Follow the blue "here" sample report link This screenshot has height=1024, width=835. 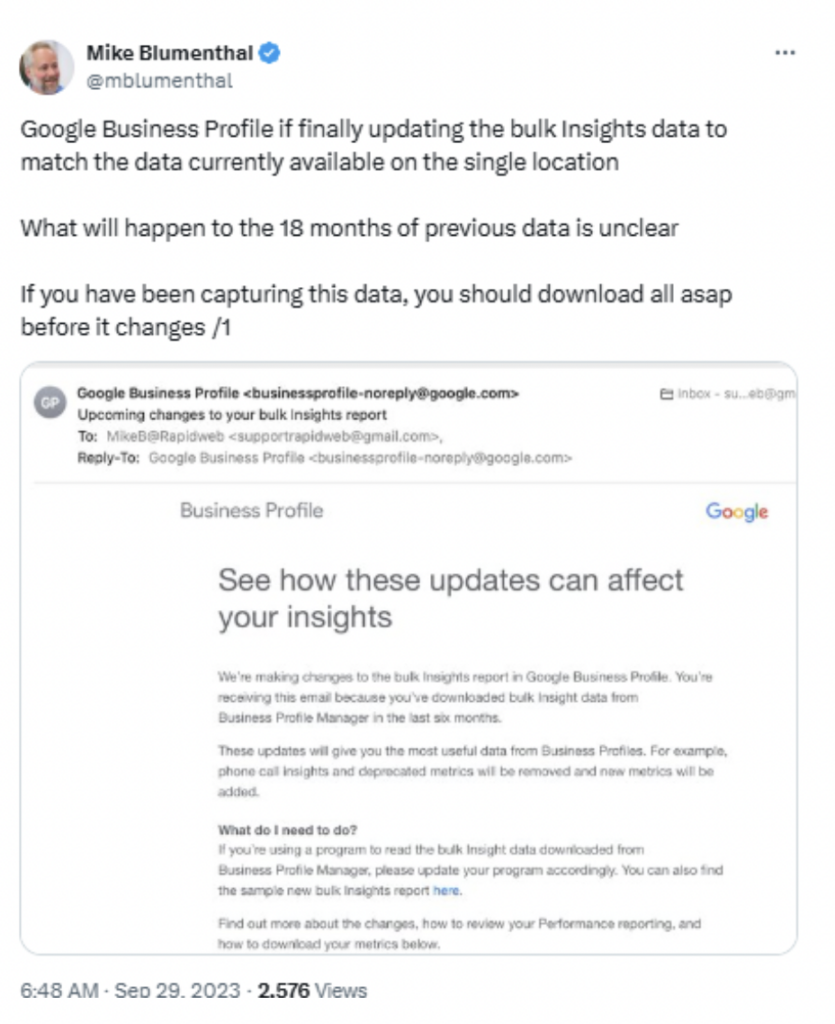pyautogui.click(x=446, y=890)
